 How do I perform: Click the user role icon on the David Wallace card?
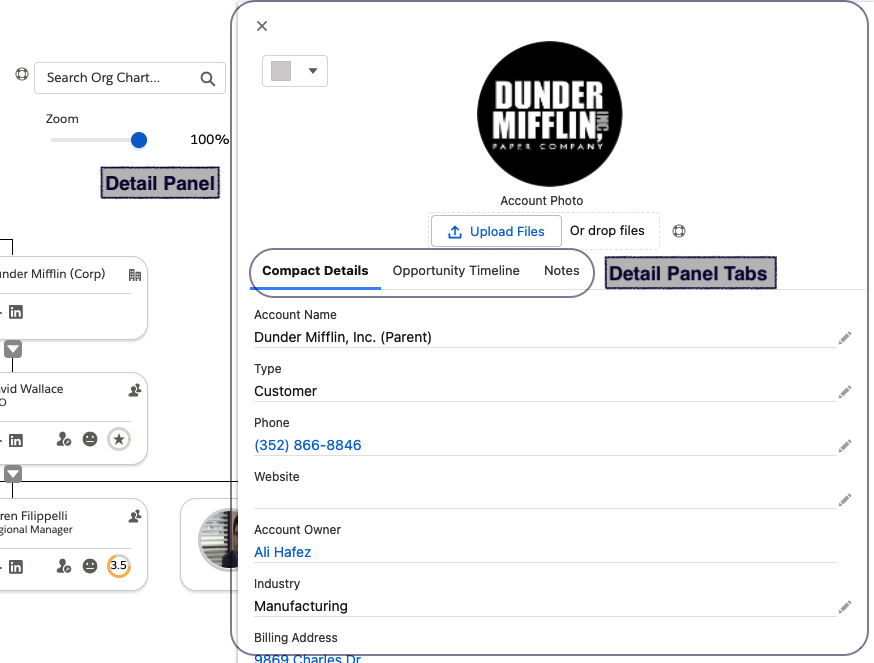[64, 439]
